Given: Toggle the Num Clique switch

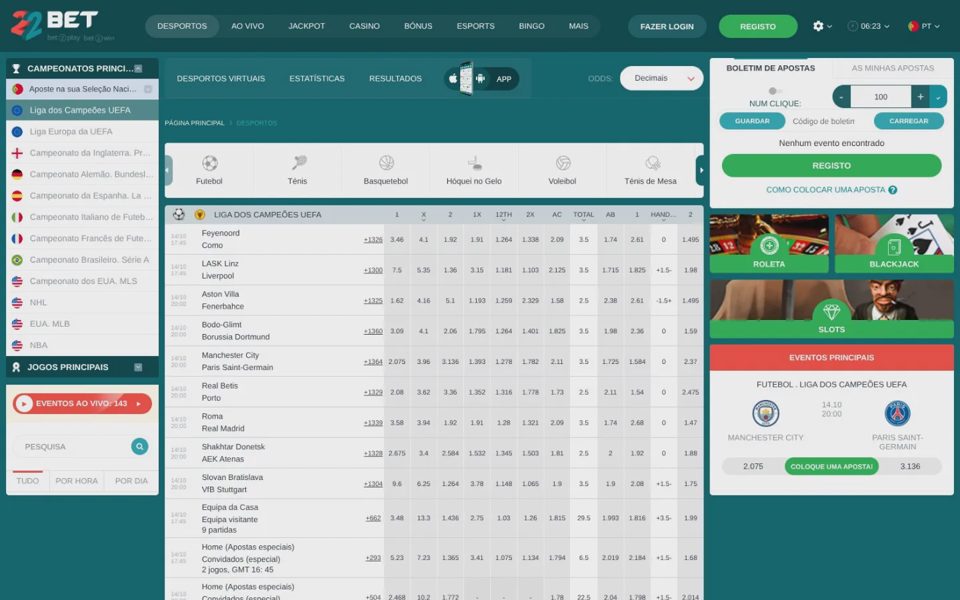Looking at the screenshot, I should pos(775,91).
